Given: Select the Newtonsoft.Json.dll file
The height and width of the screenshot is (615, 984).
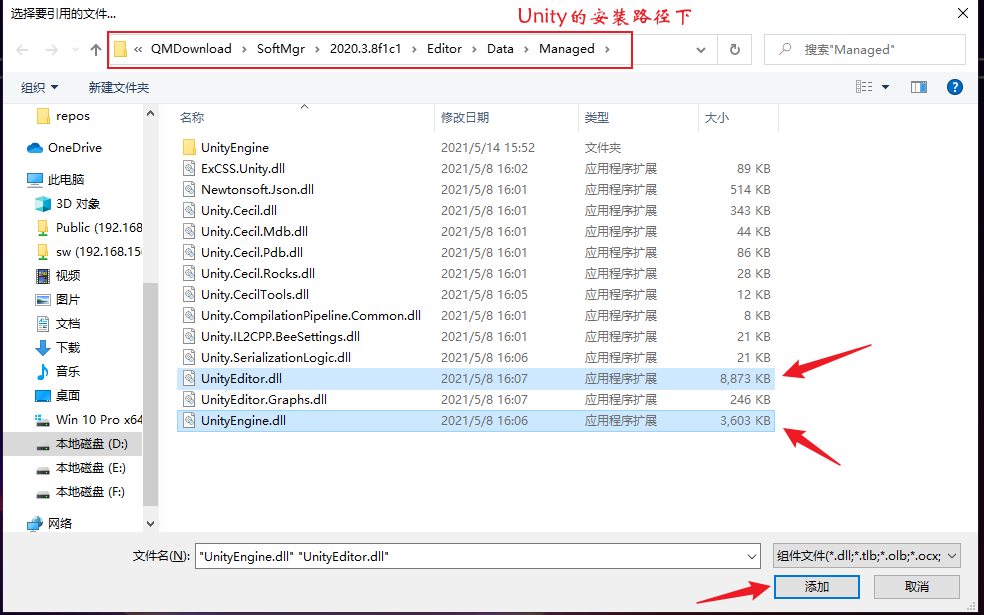Looking at the screenshot, I should (x=475, y=190).
